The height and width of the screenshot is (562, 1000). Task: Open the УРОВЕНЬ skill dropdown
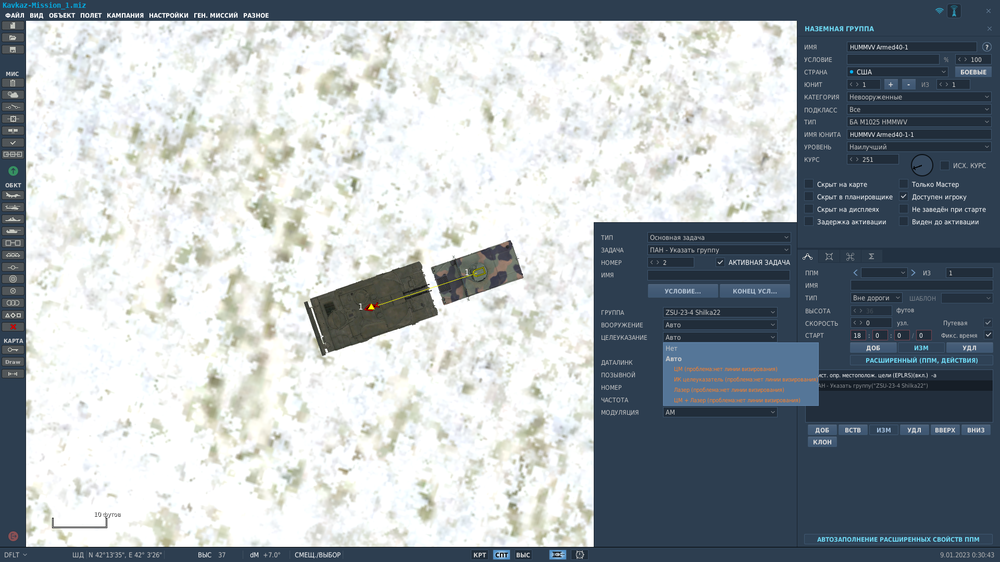[919, 147]
